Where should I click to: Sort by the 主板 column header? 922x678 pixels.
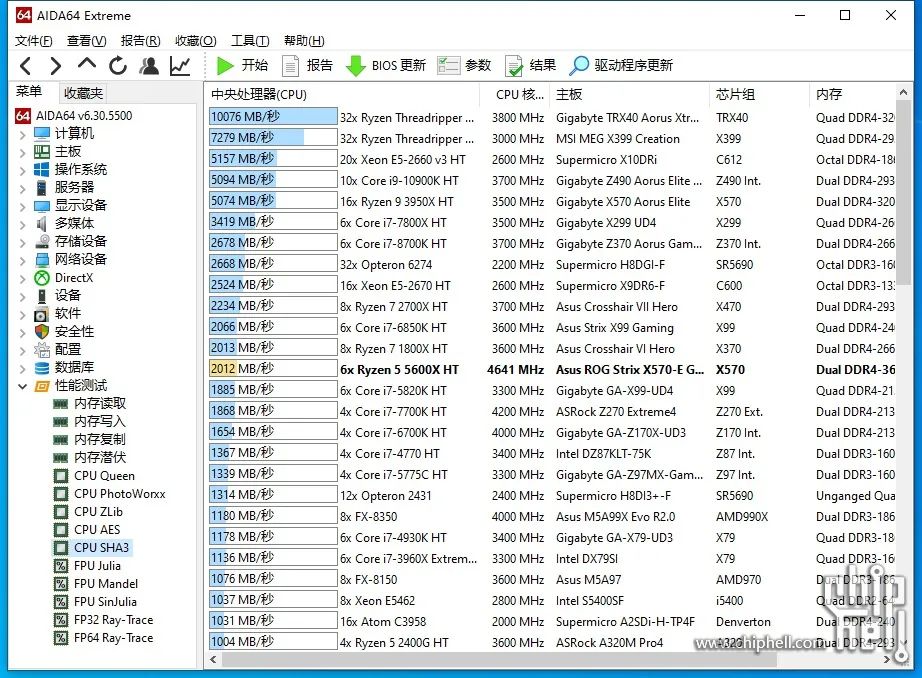coord(629,94)
